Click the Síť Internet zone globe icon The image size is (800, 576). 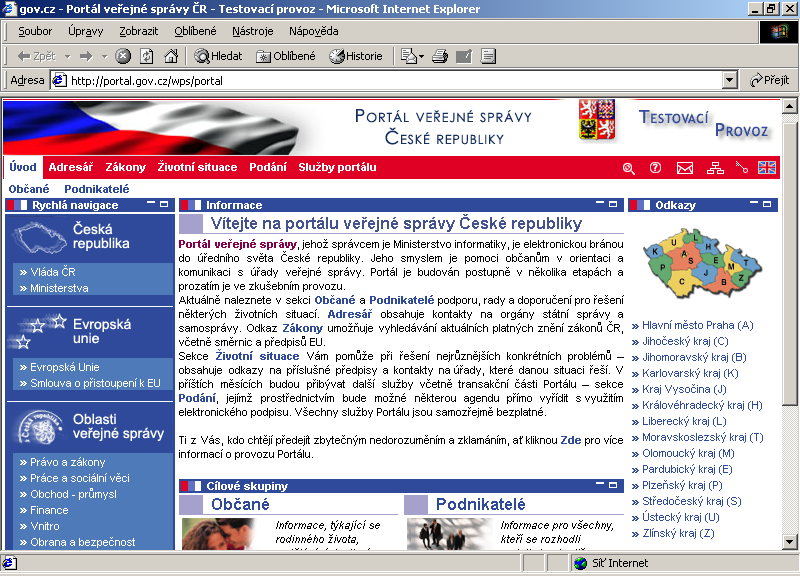pos(580,563)
